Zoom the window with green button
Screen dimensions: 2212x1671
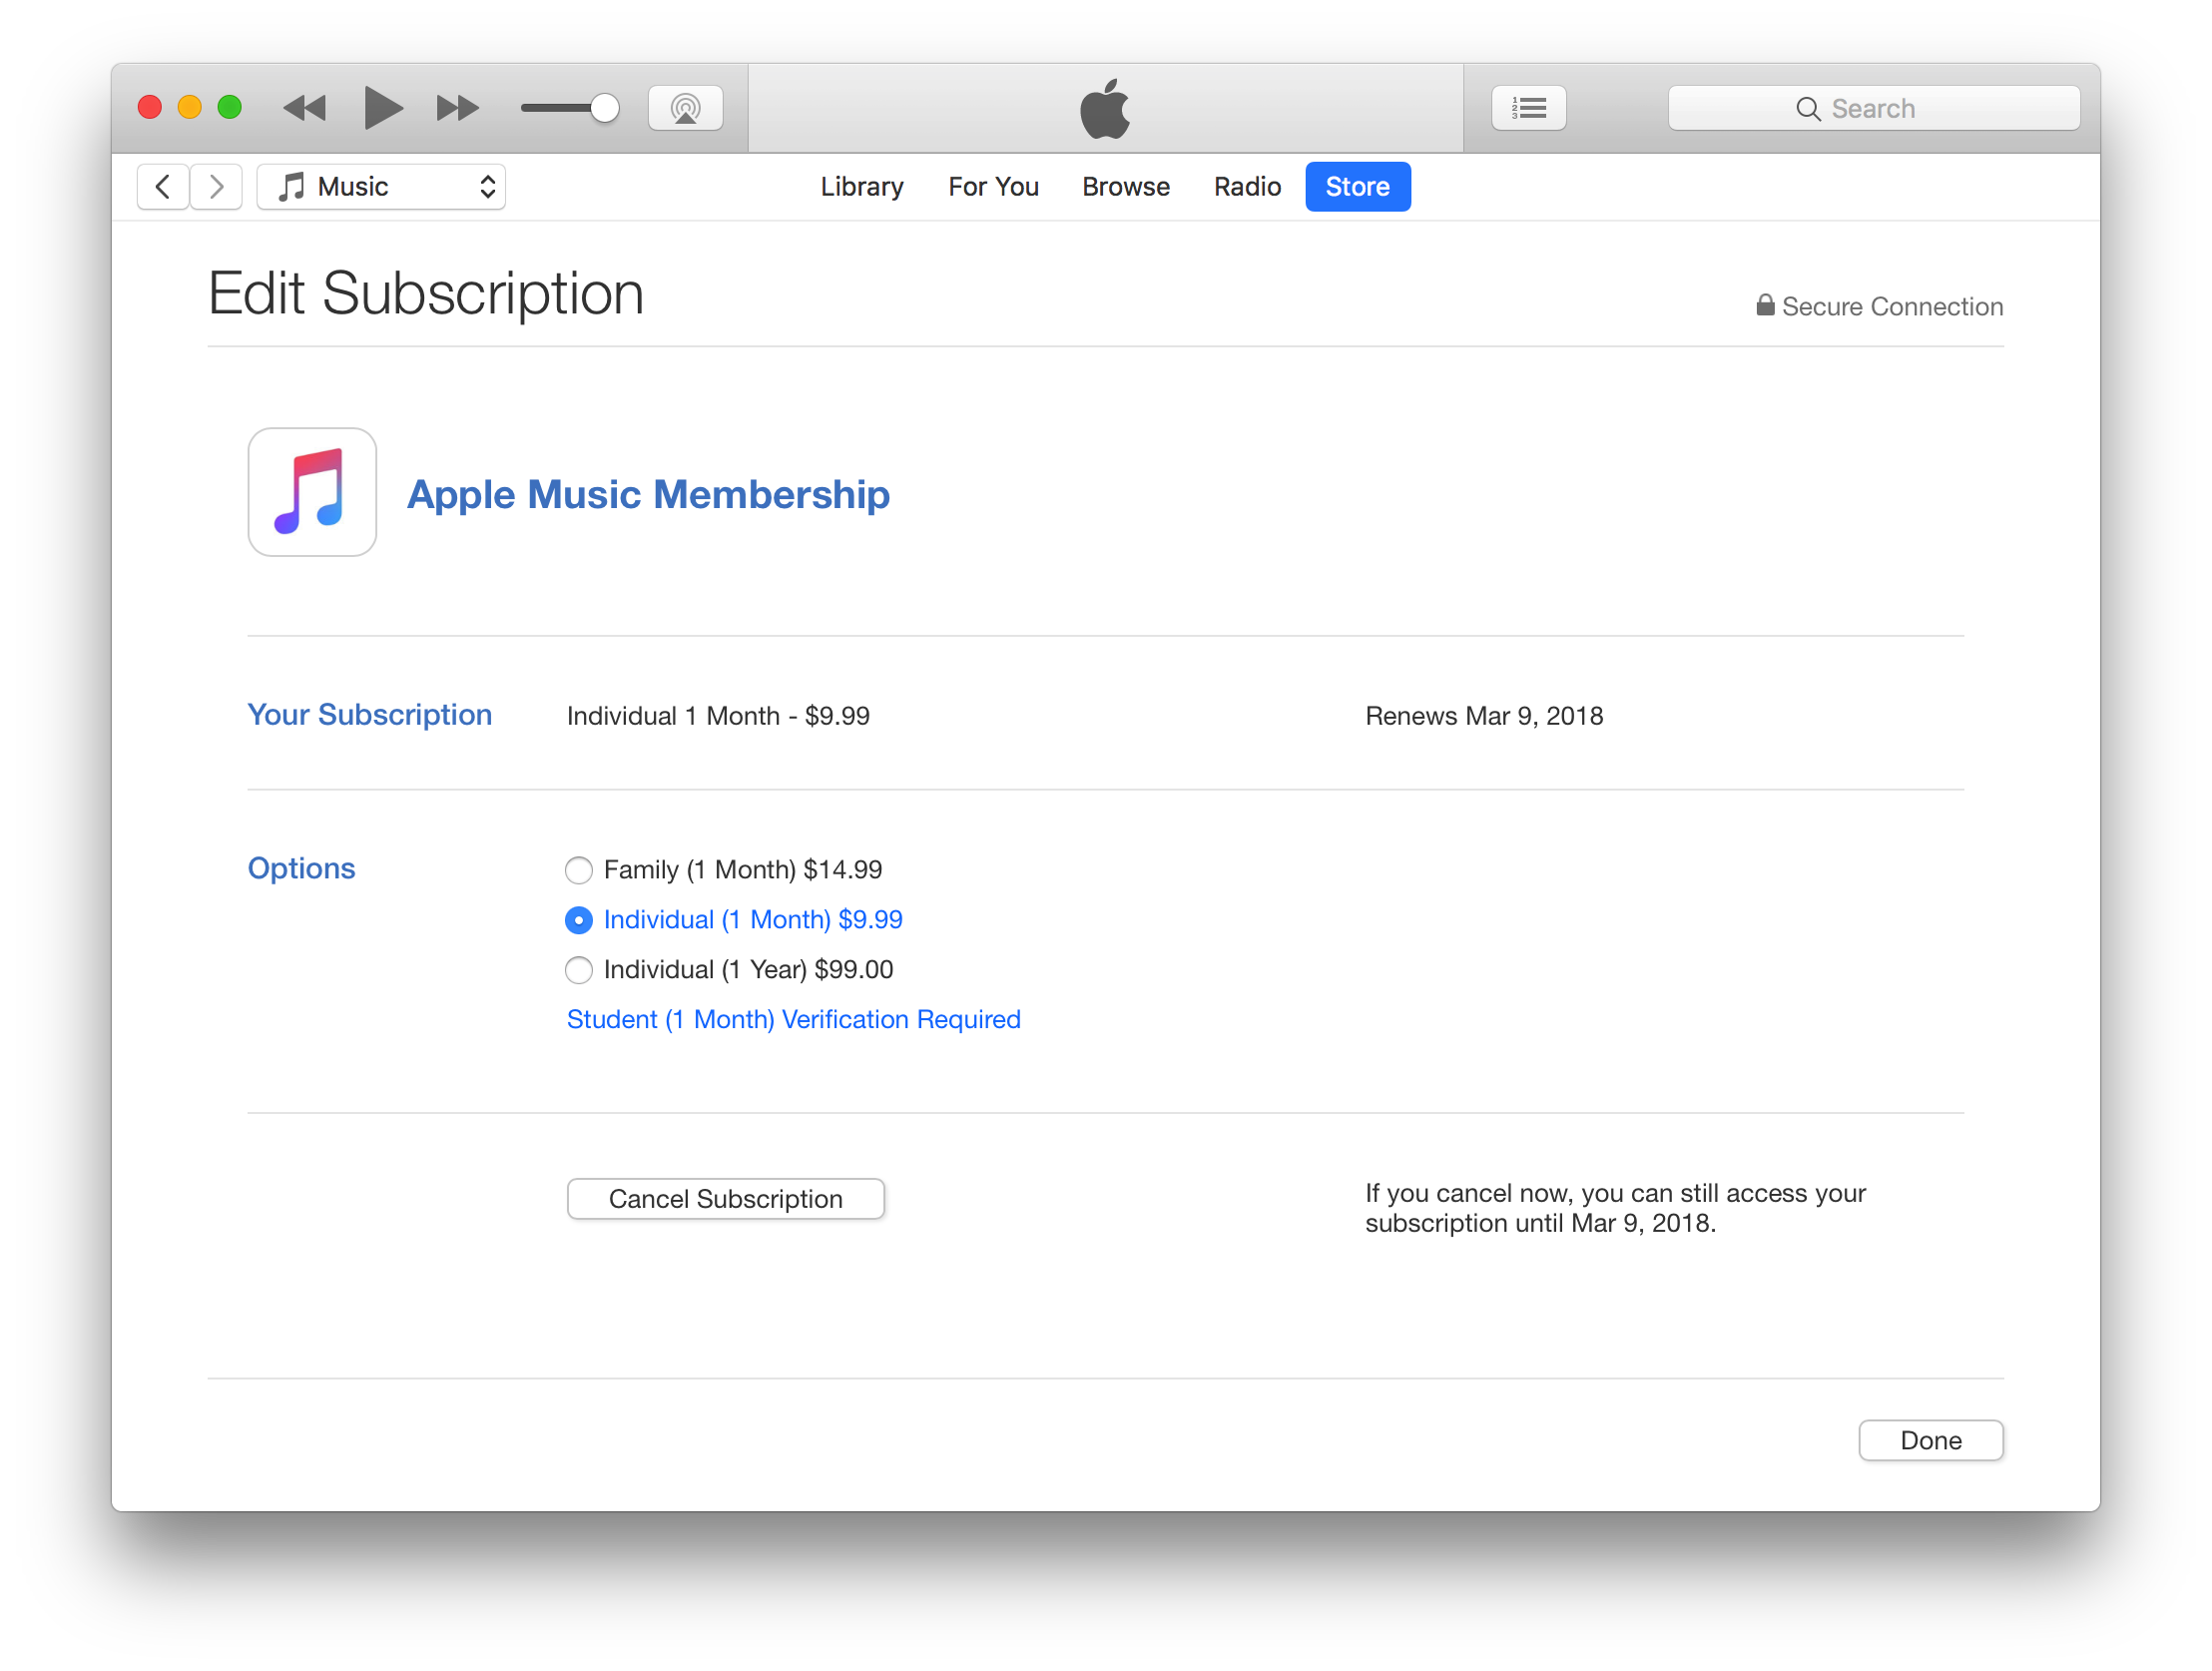(230, 107)
